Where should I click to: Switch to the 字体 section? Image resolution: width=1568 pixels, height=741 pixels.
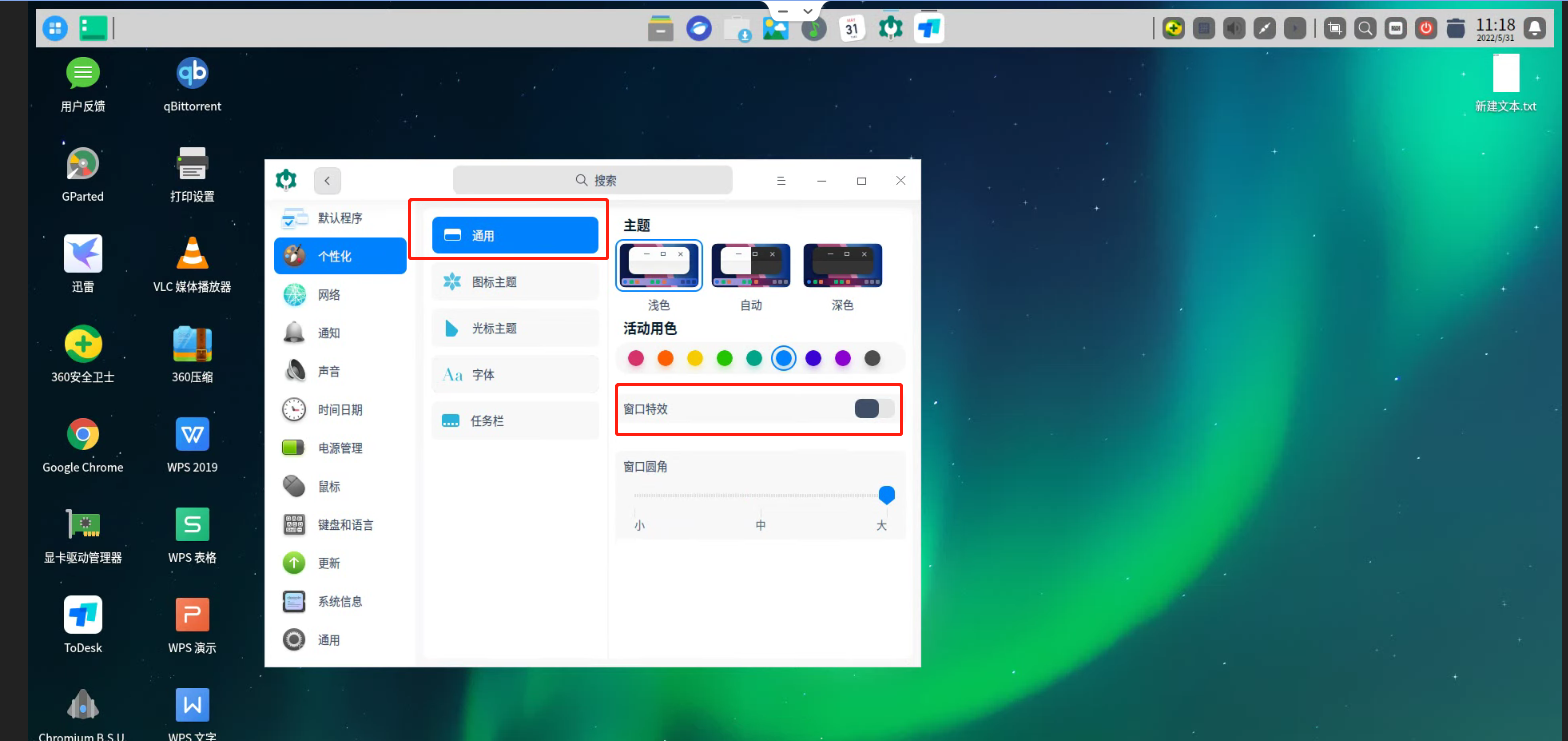click(x=515, y=375)
